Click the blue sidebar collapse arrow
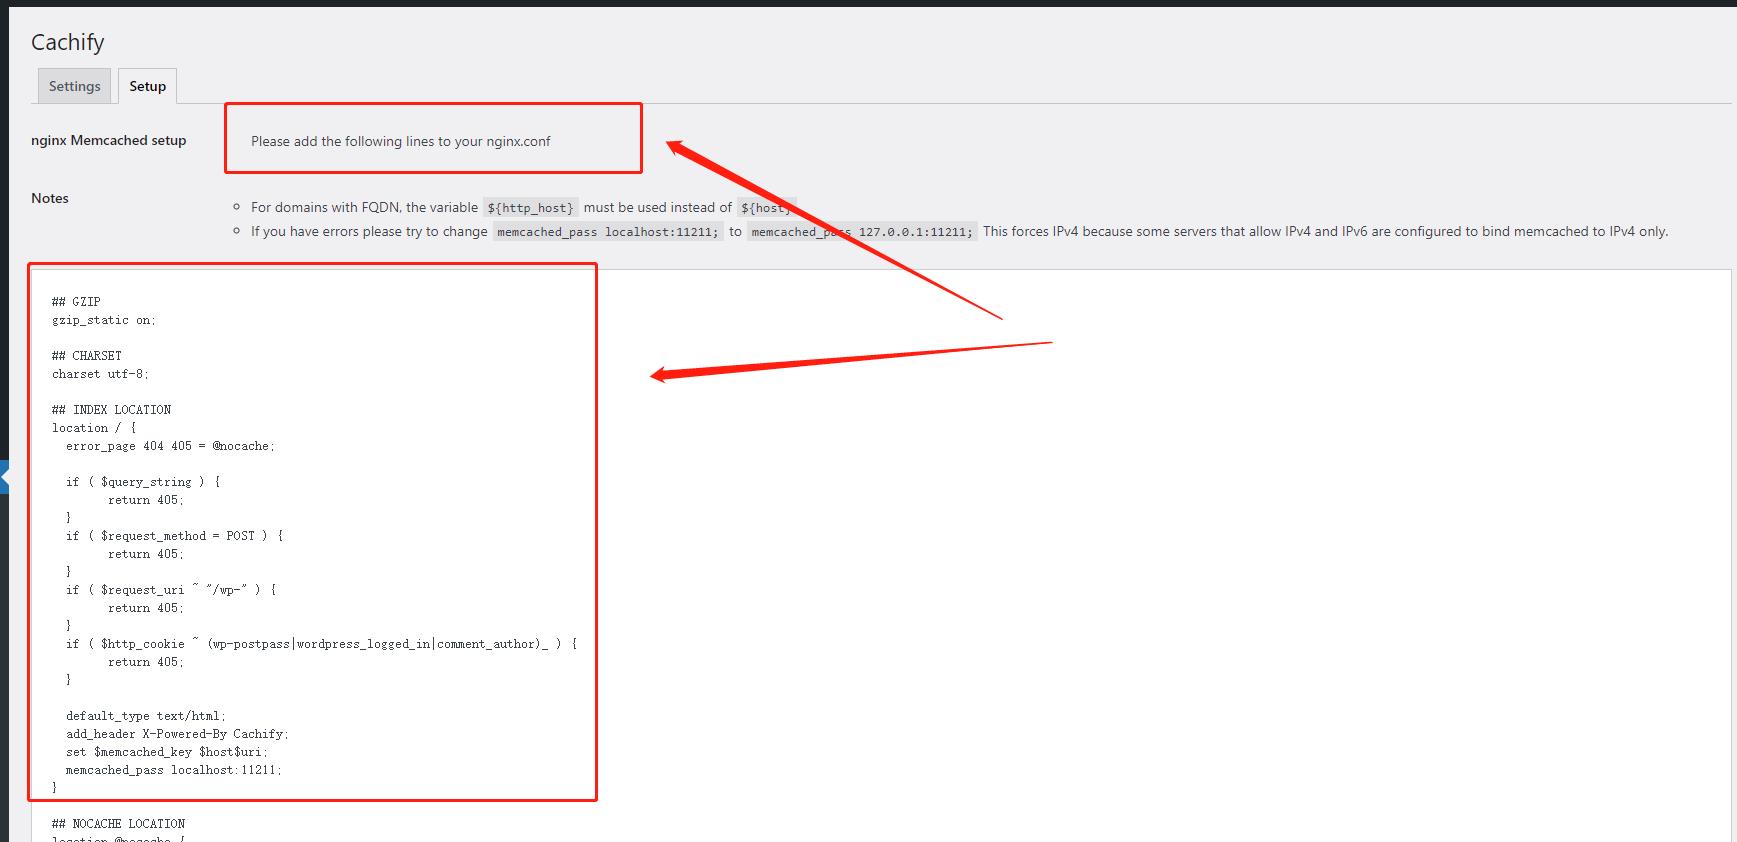The image size is (1737, 842). tap(4, 477)
